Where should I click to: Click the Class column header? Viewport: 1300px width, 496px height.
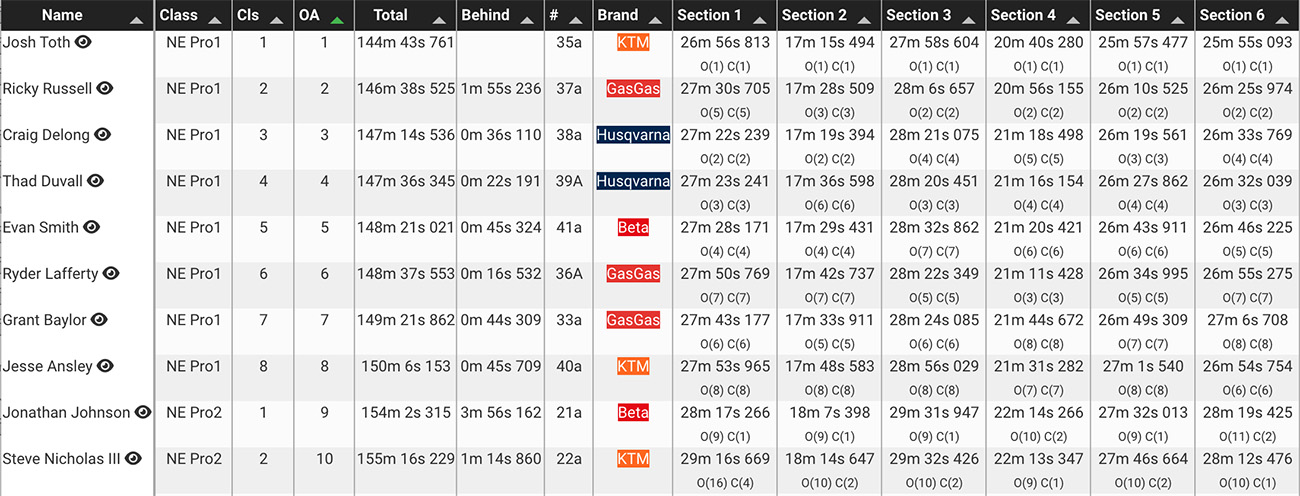coord(178,15)
